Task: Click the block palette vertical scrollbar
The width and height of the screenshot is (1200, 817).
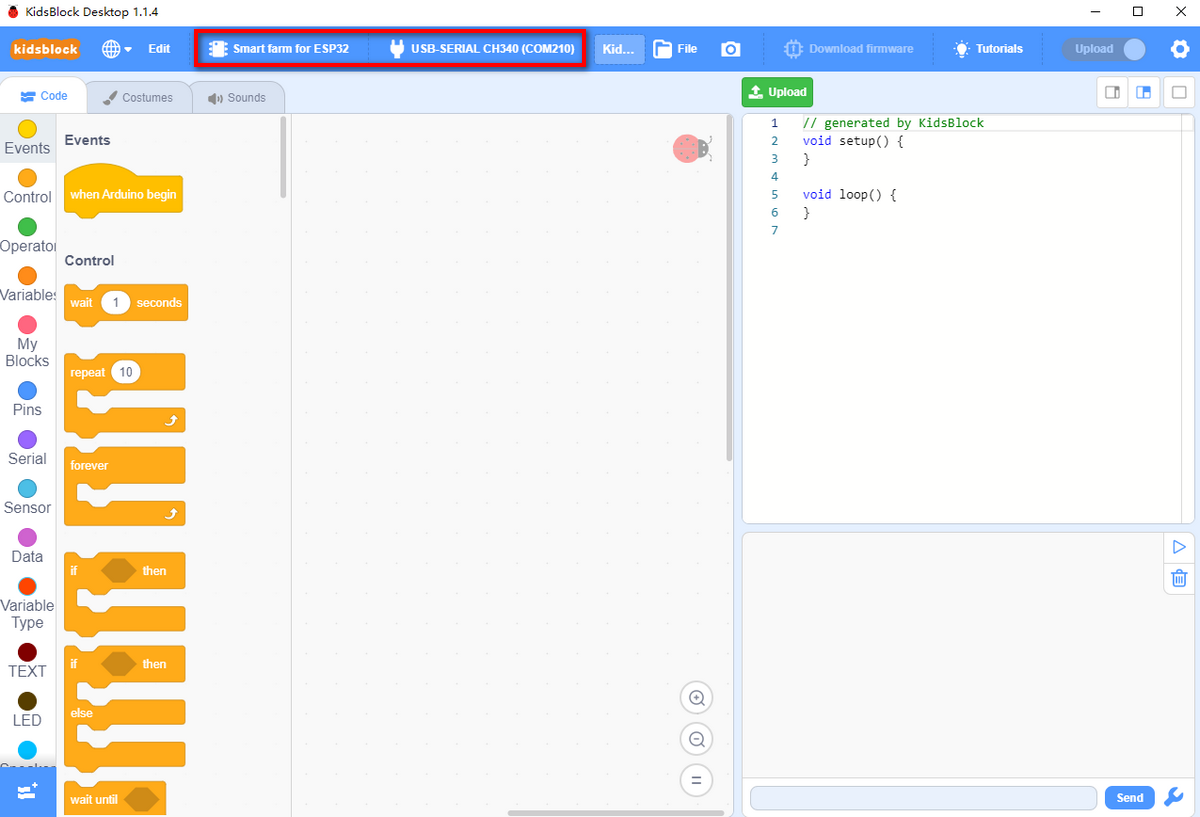Action: tap(284, 158)
